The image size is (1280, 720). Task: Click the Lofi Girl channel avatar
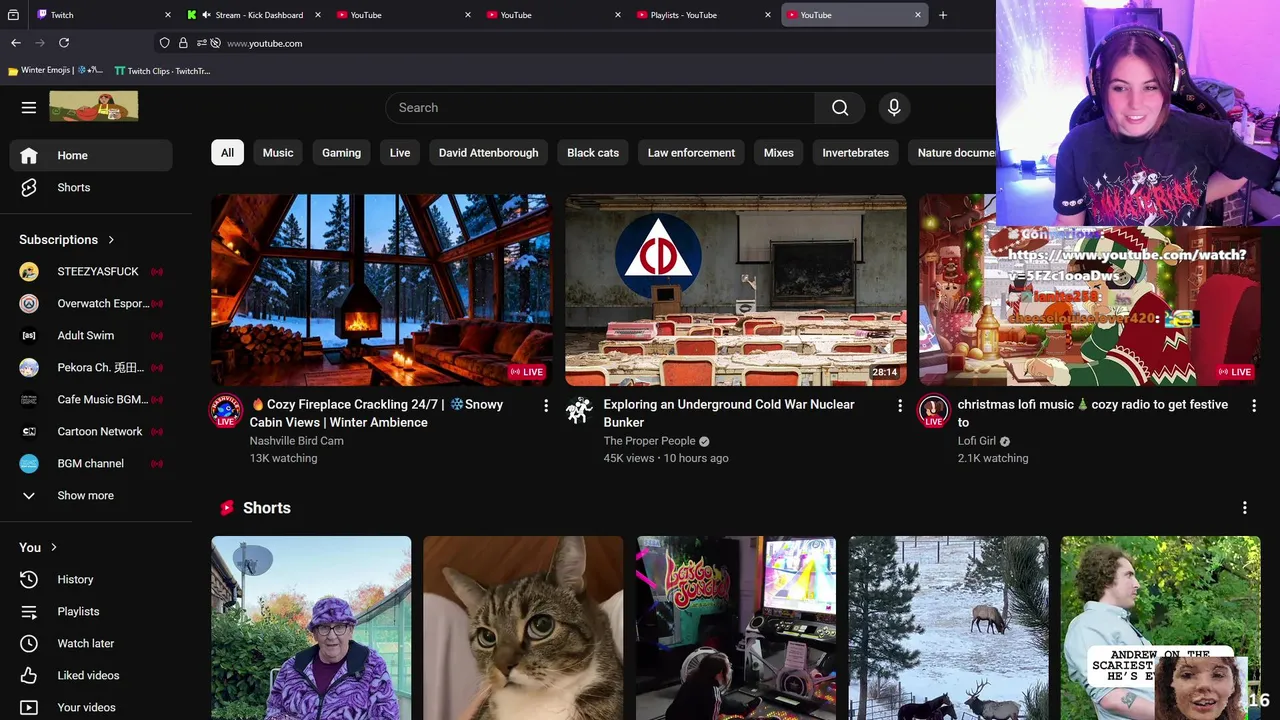(933, 411)
